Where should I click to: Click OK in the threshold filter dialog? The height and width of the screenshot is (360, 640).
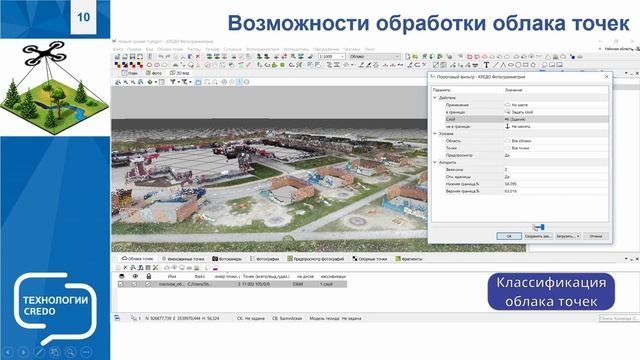pos(509,236)
